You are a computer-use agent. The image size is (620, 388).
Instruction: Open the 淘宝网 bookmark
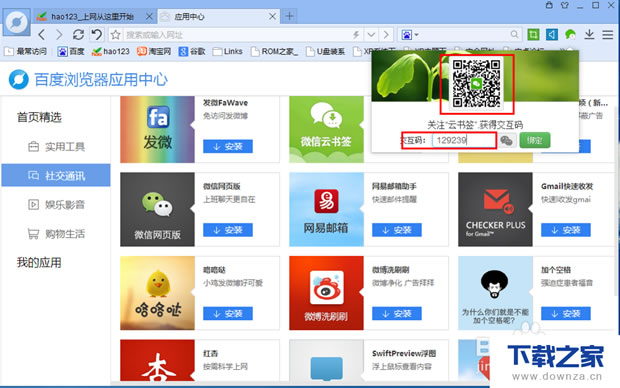tap(154, 51)
